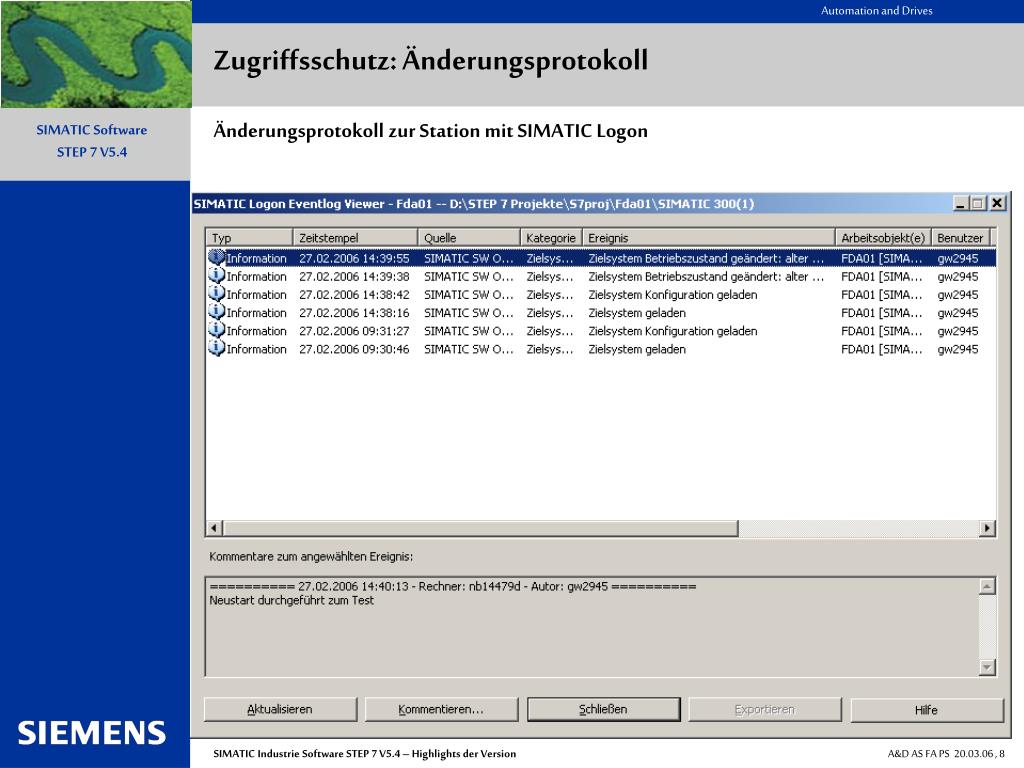Close the viewer with Schließen
1024x768 pixels.
(603, 709)
